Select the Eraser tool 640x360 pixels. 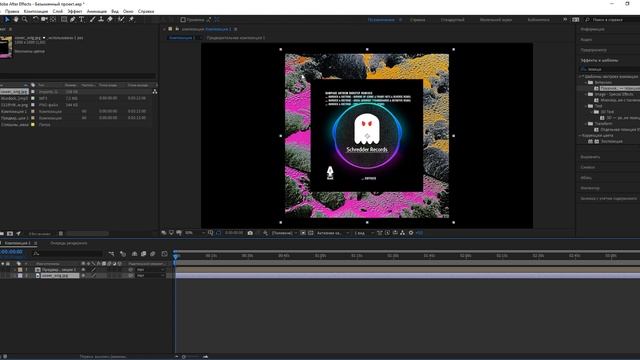pos(110,20)
